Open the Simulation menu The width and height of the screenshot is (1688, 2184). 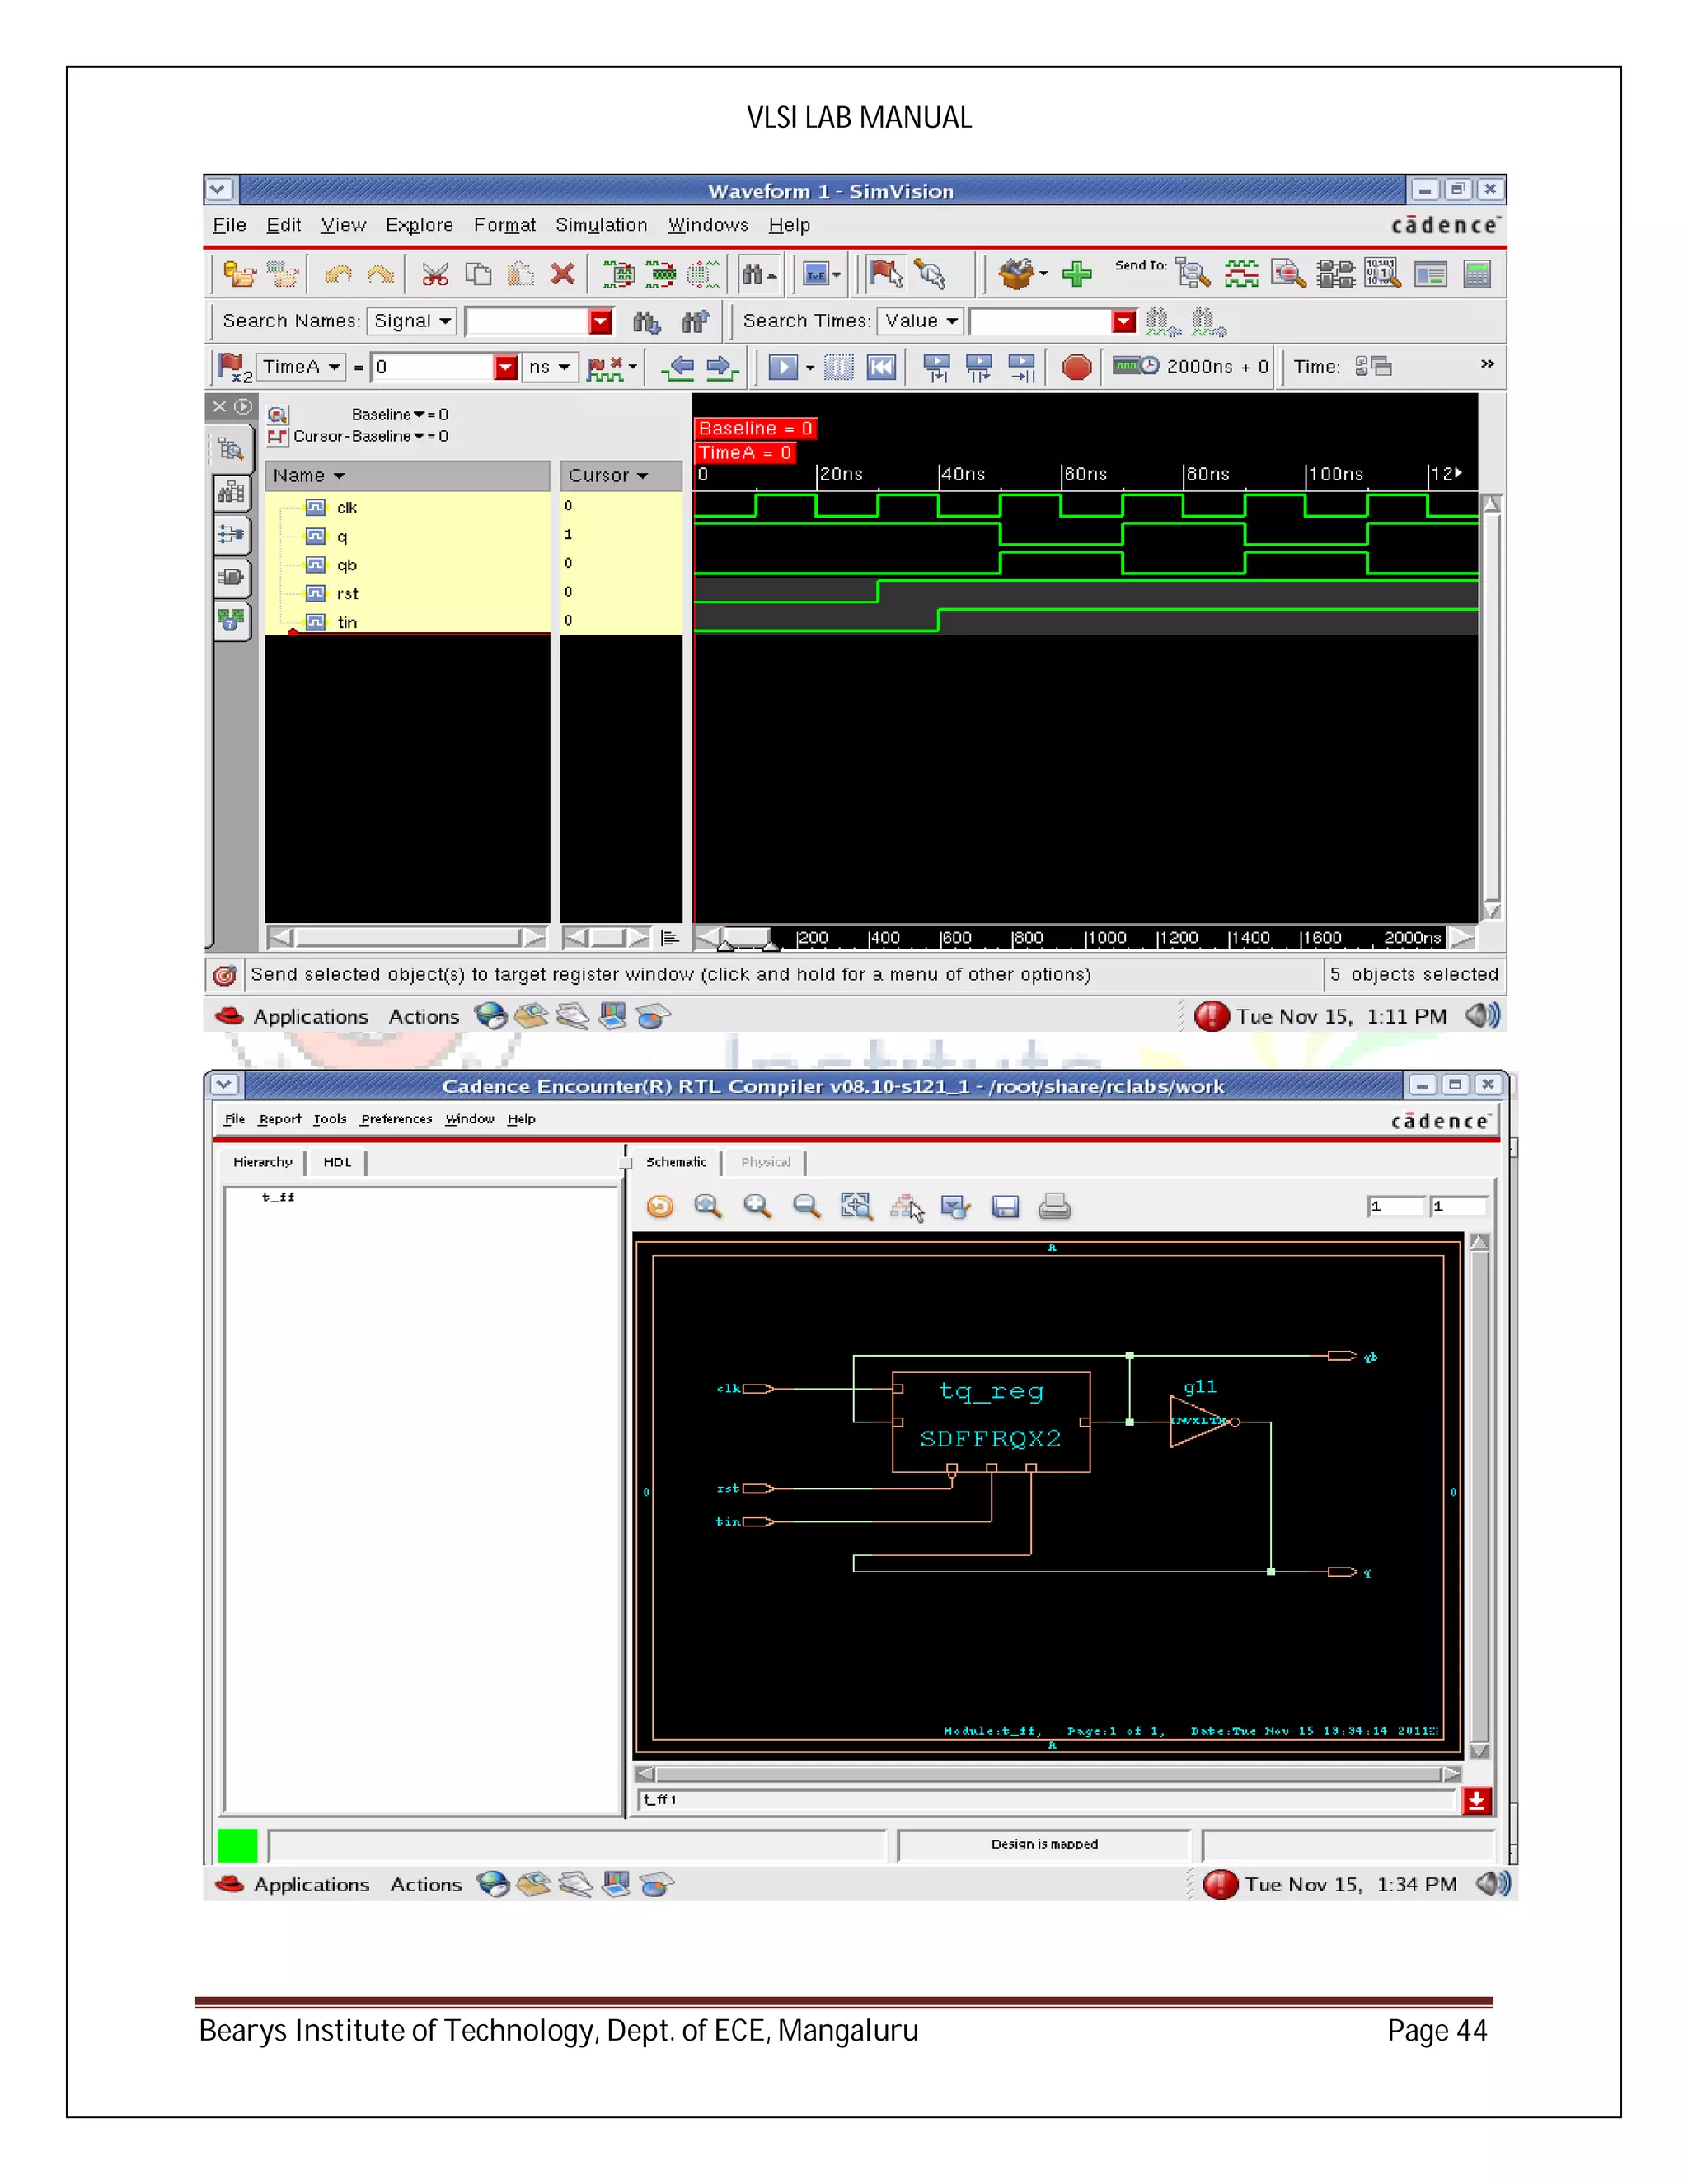point(601,225)
